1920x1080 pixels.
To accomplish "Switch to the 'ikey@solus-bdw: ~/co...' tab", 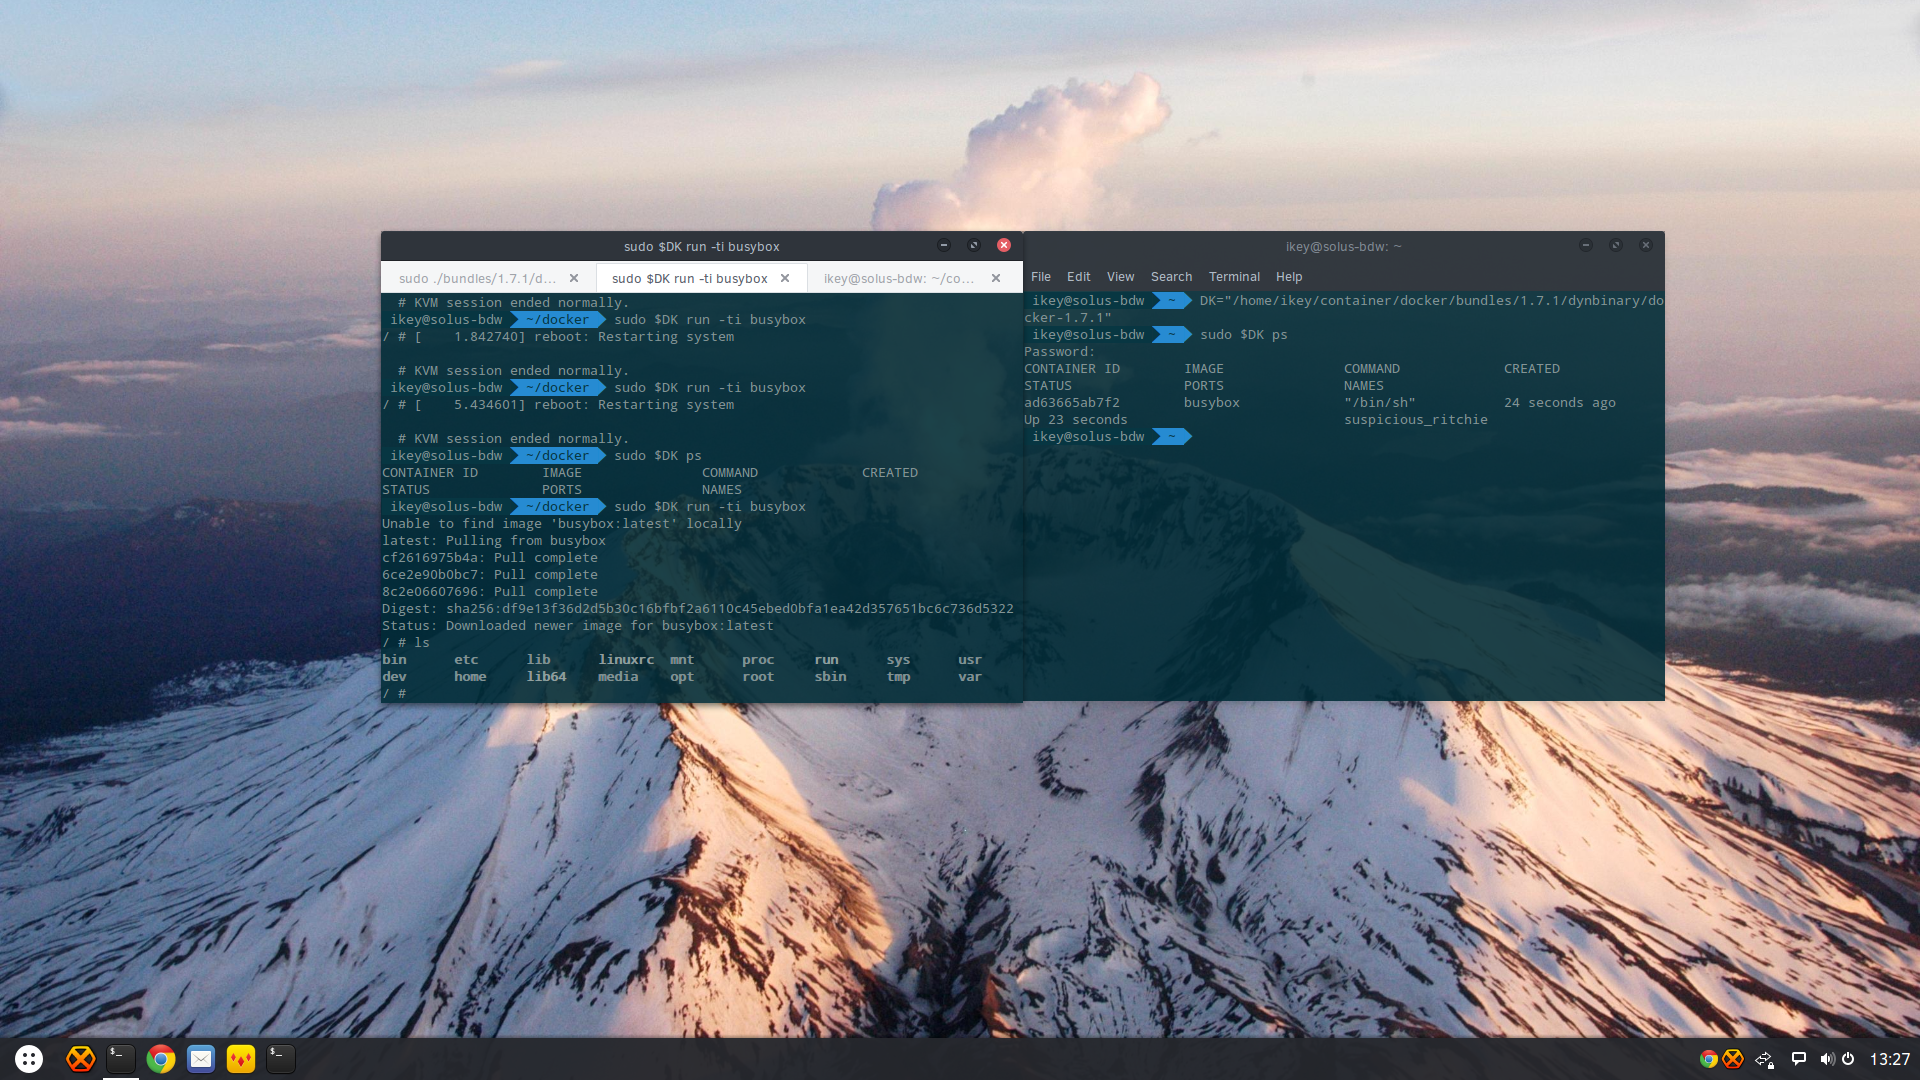I will click(899, 278).
